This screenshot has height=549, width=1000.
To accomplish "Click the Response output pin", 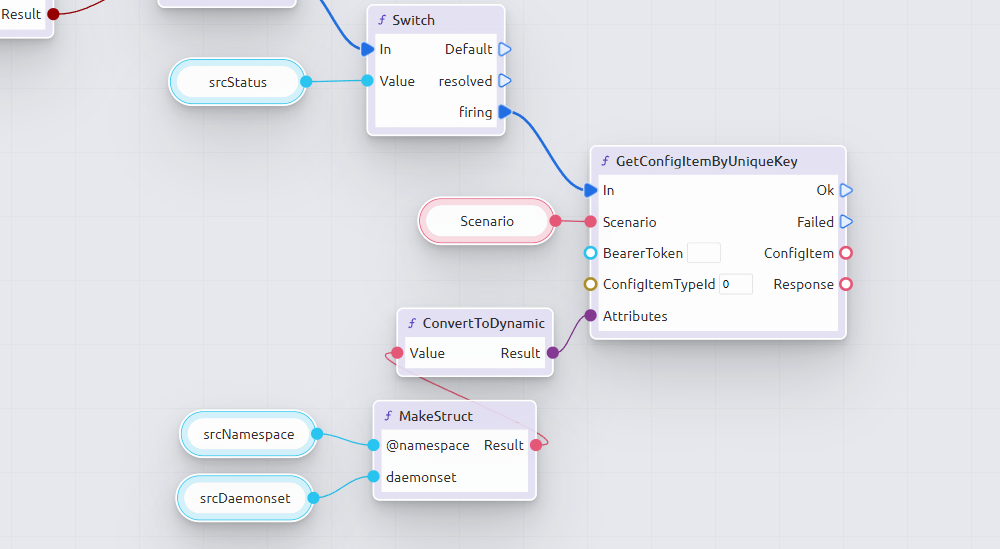I will 846,284.
